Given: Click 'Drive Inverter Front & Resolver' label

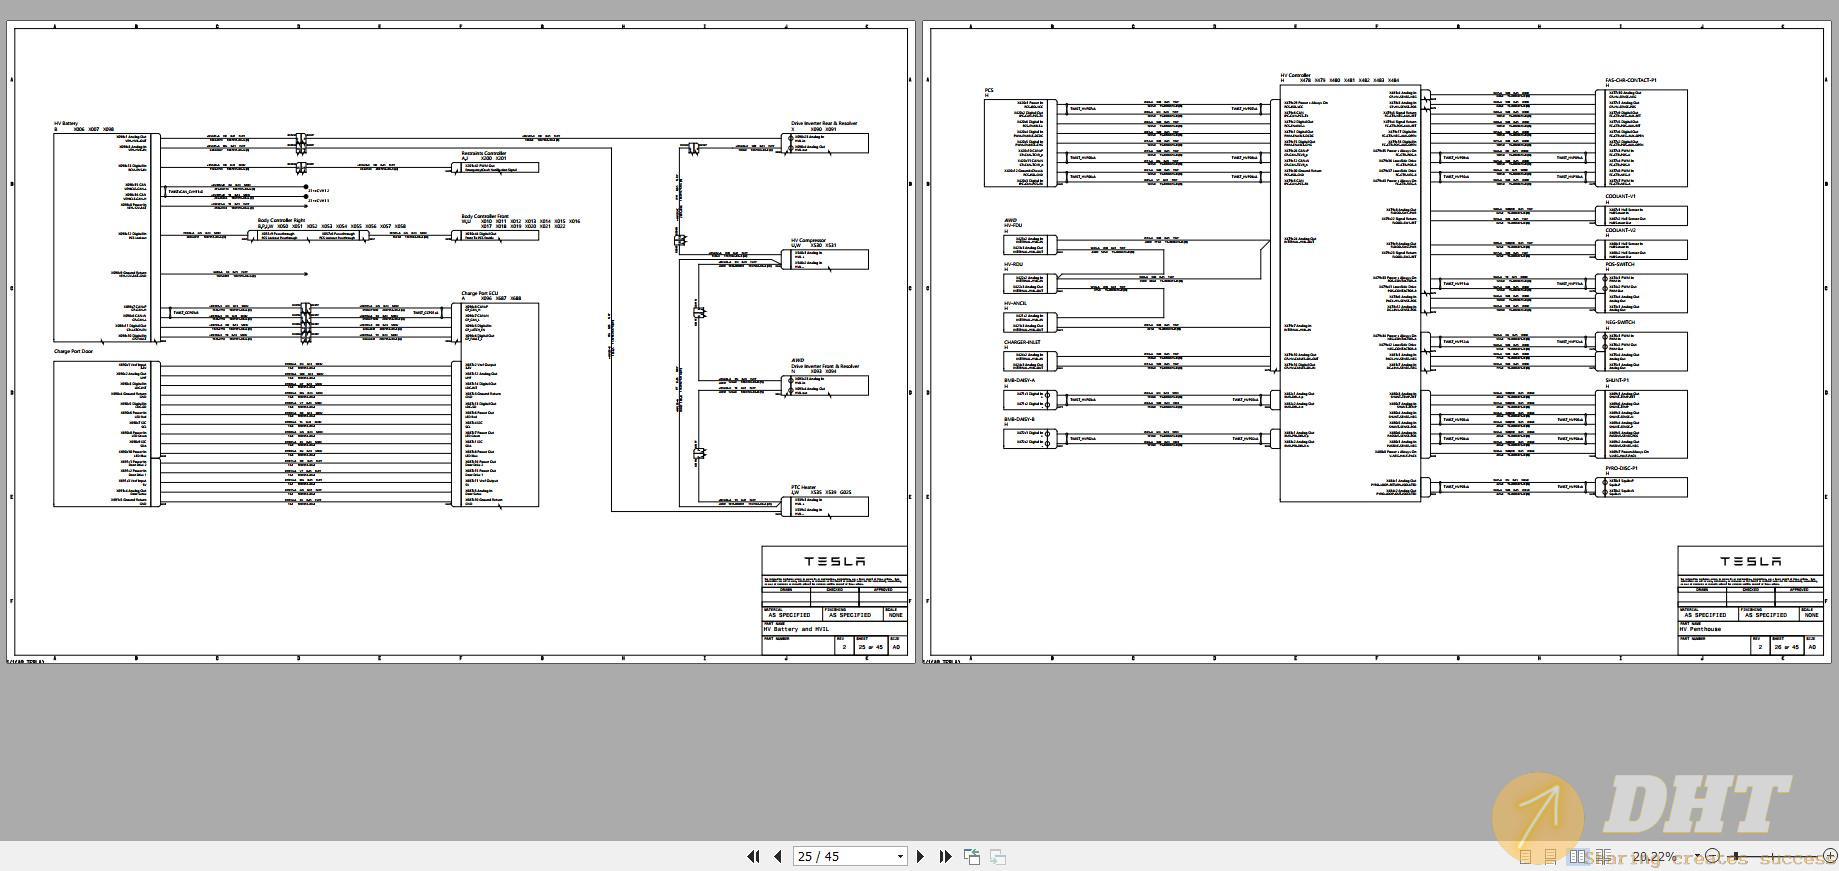Looking at the screenshot, I should click(x=825, y=366).
